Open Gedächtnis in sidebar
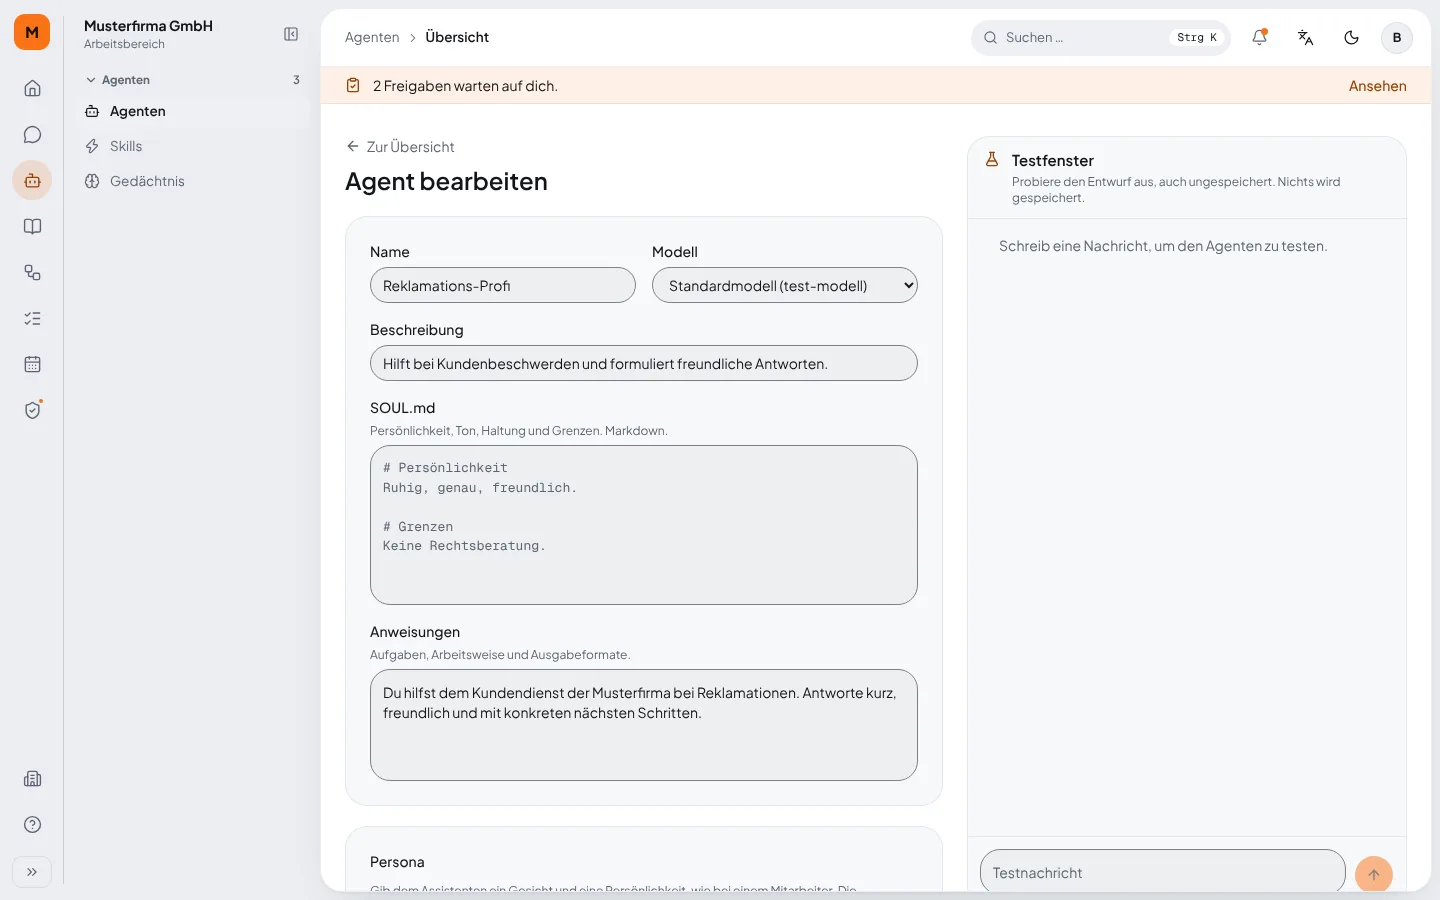The width and height of the screenshot is (1440, 900). (x=193, y=181)
